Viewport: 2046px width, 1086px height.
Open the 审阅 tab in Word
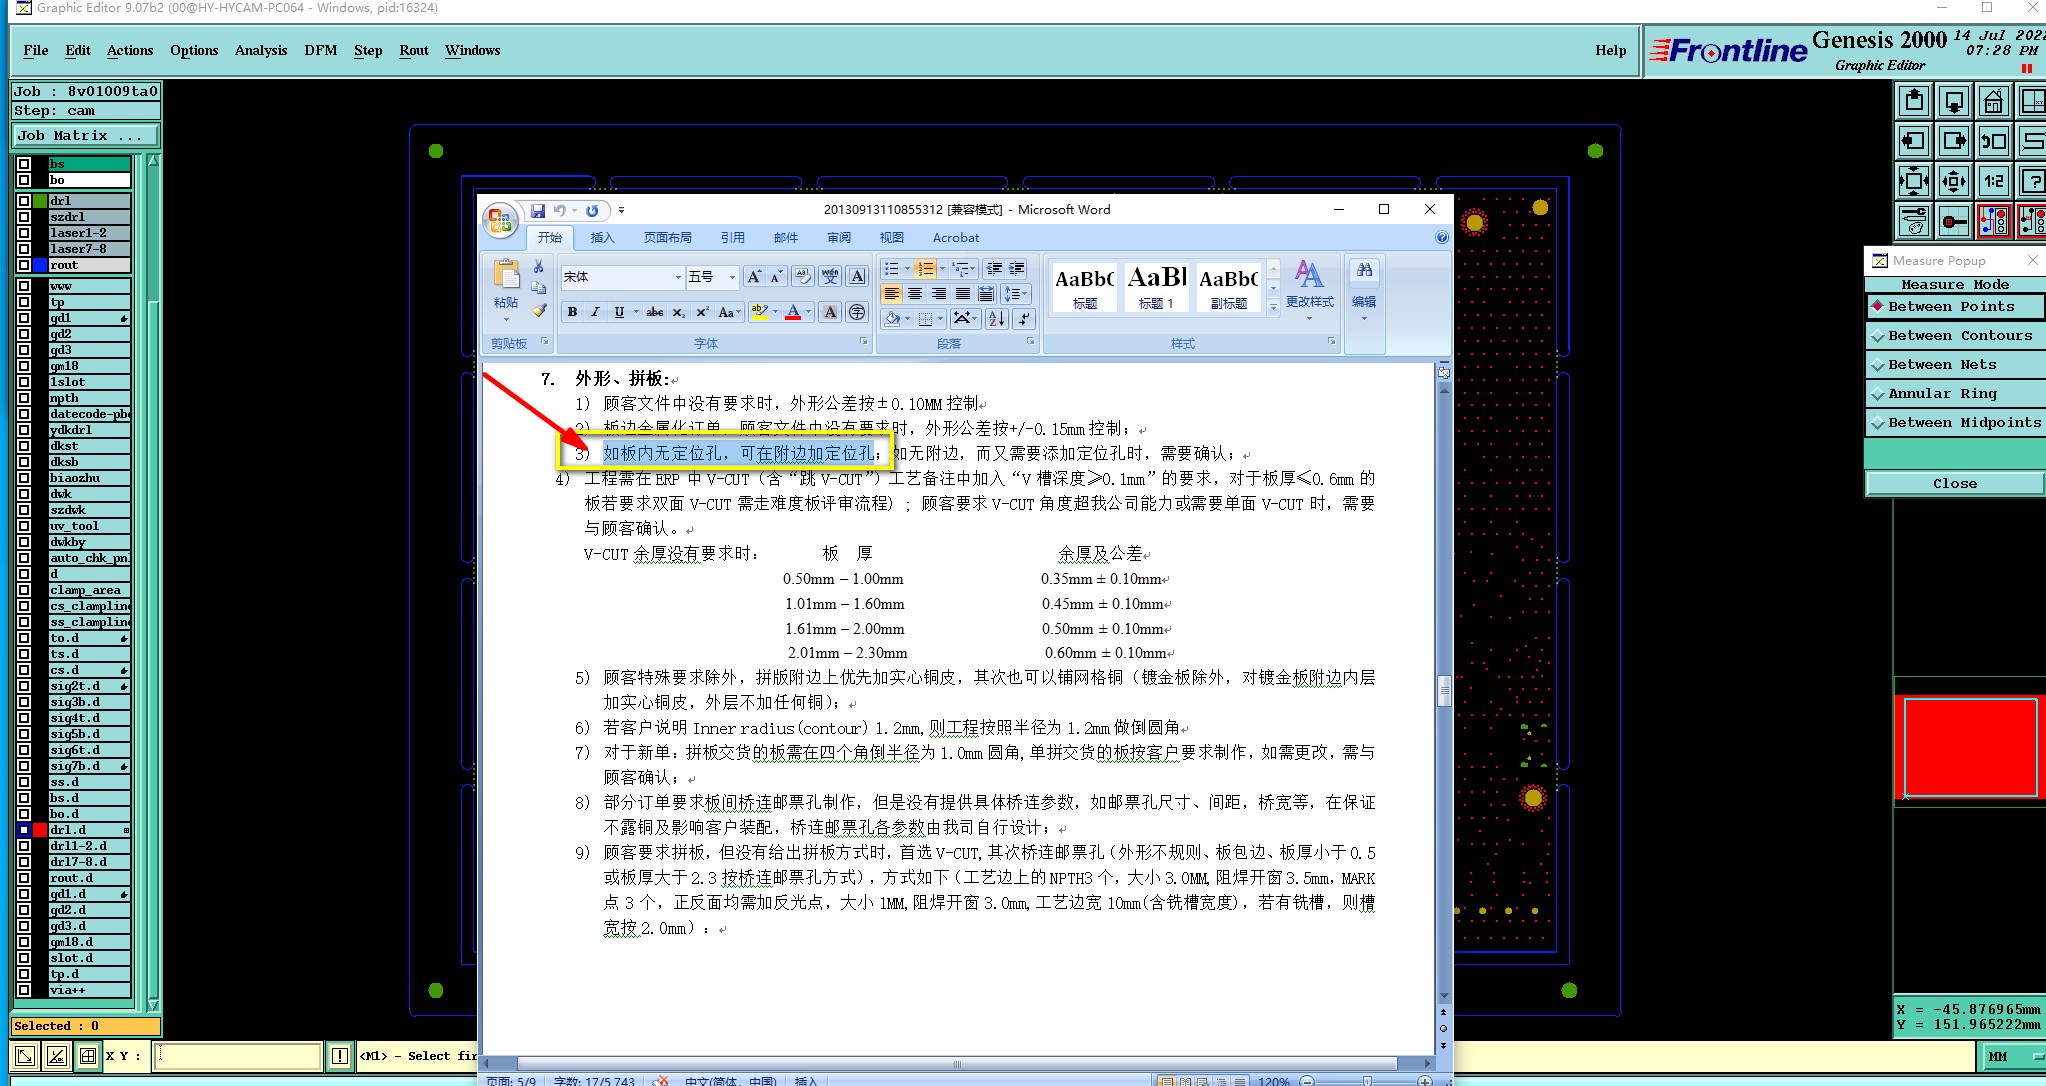pos(839,237)
